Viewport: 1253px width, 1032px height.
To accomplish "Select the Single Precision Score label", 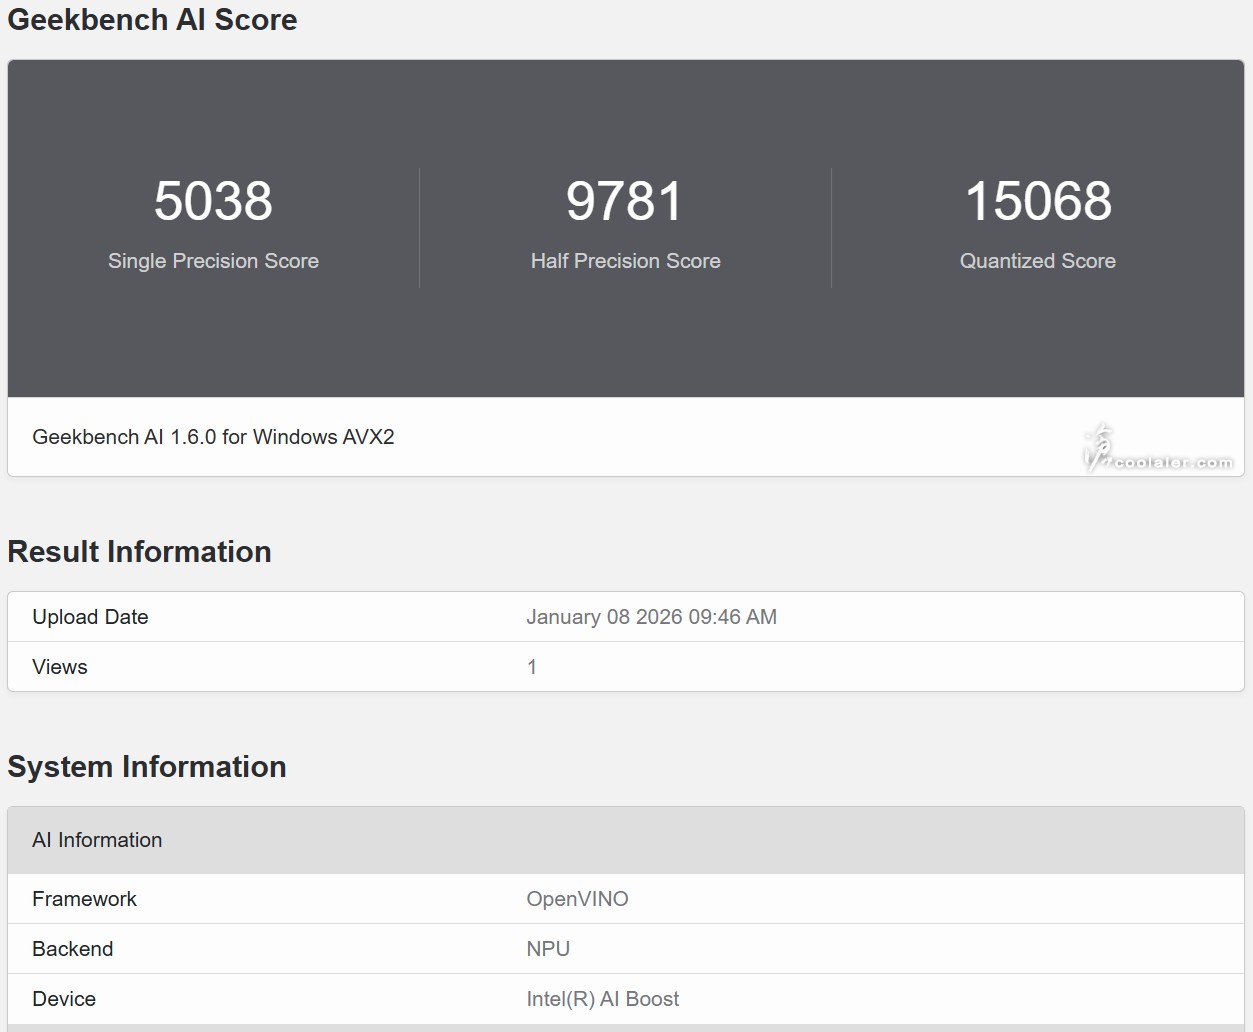I will click(x=213, y=261).
